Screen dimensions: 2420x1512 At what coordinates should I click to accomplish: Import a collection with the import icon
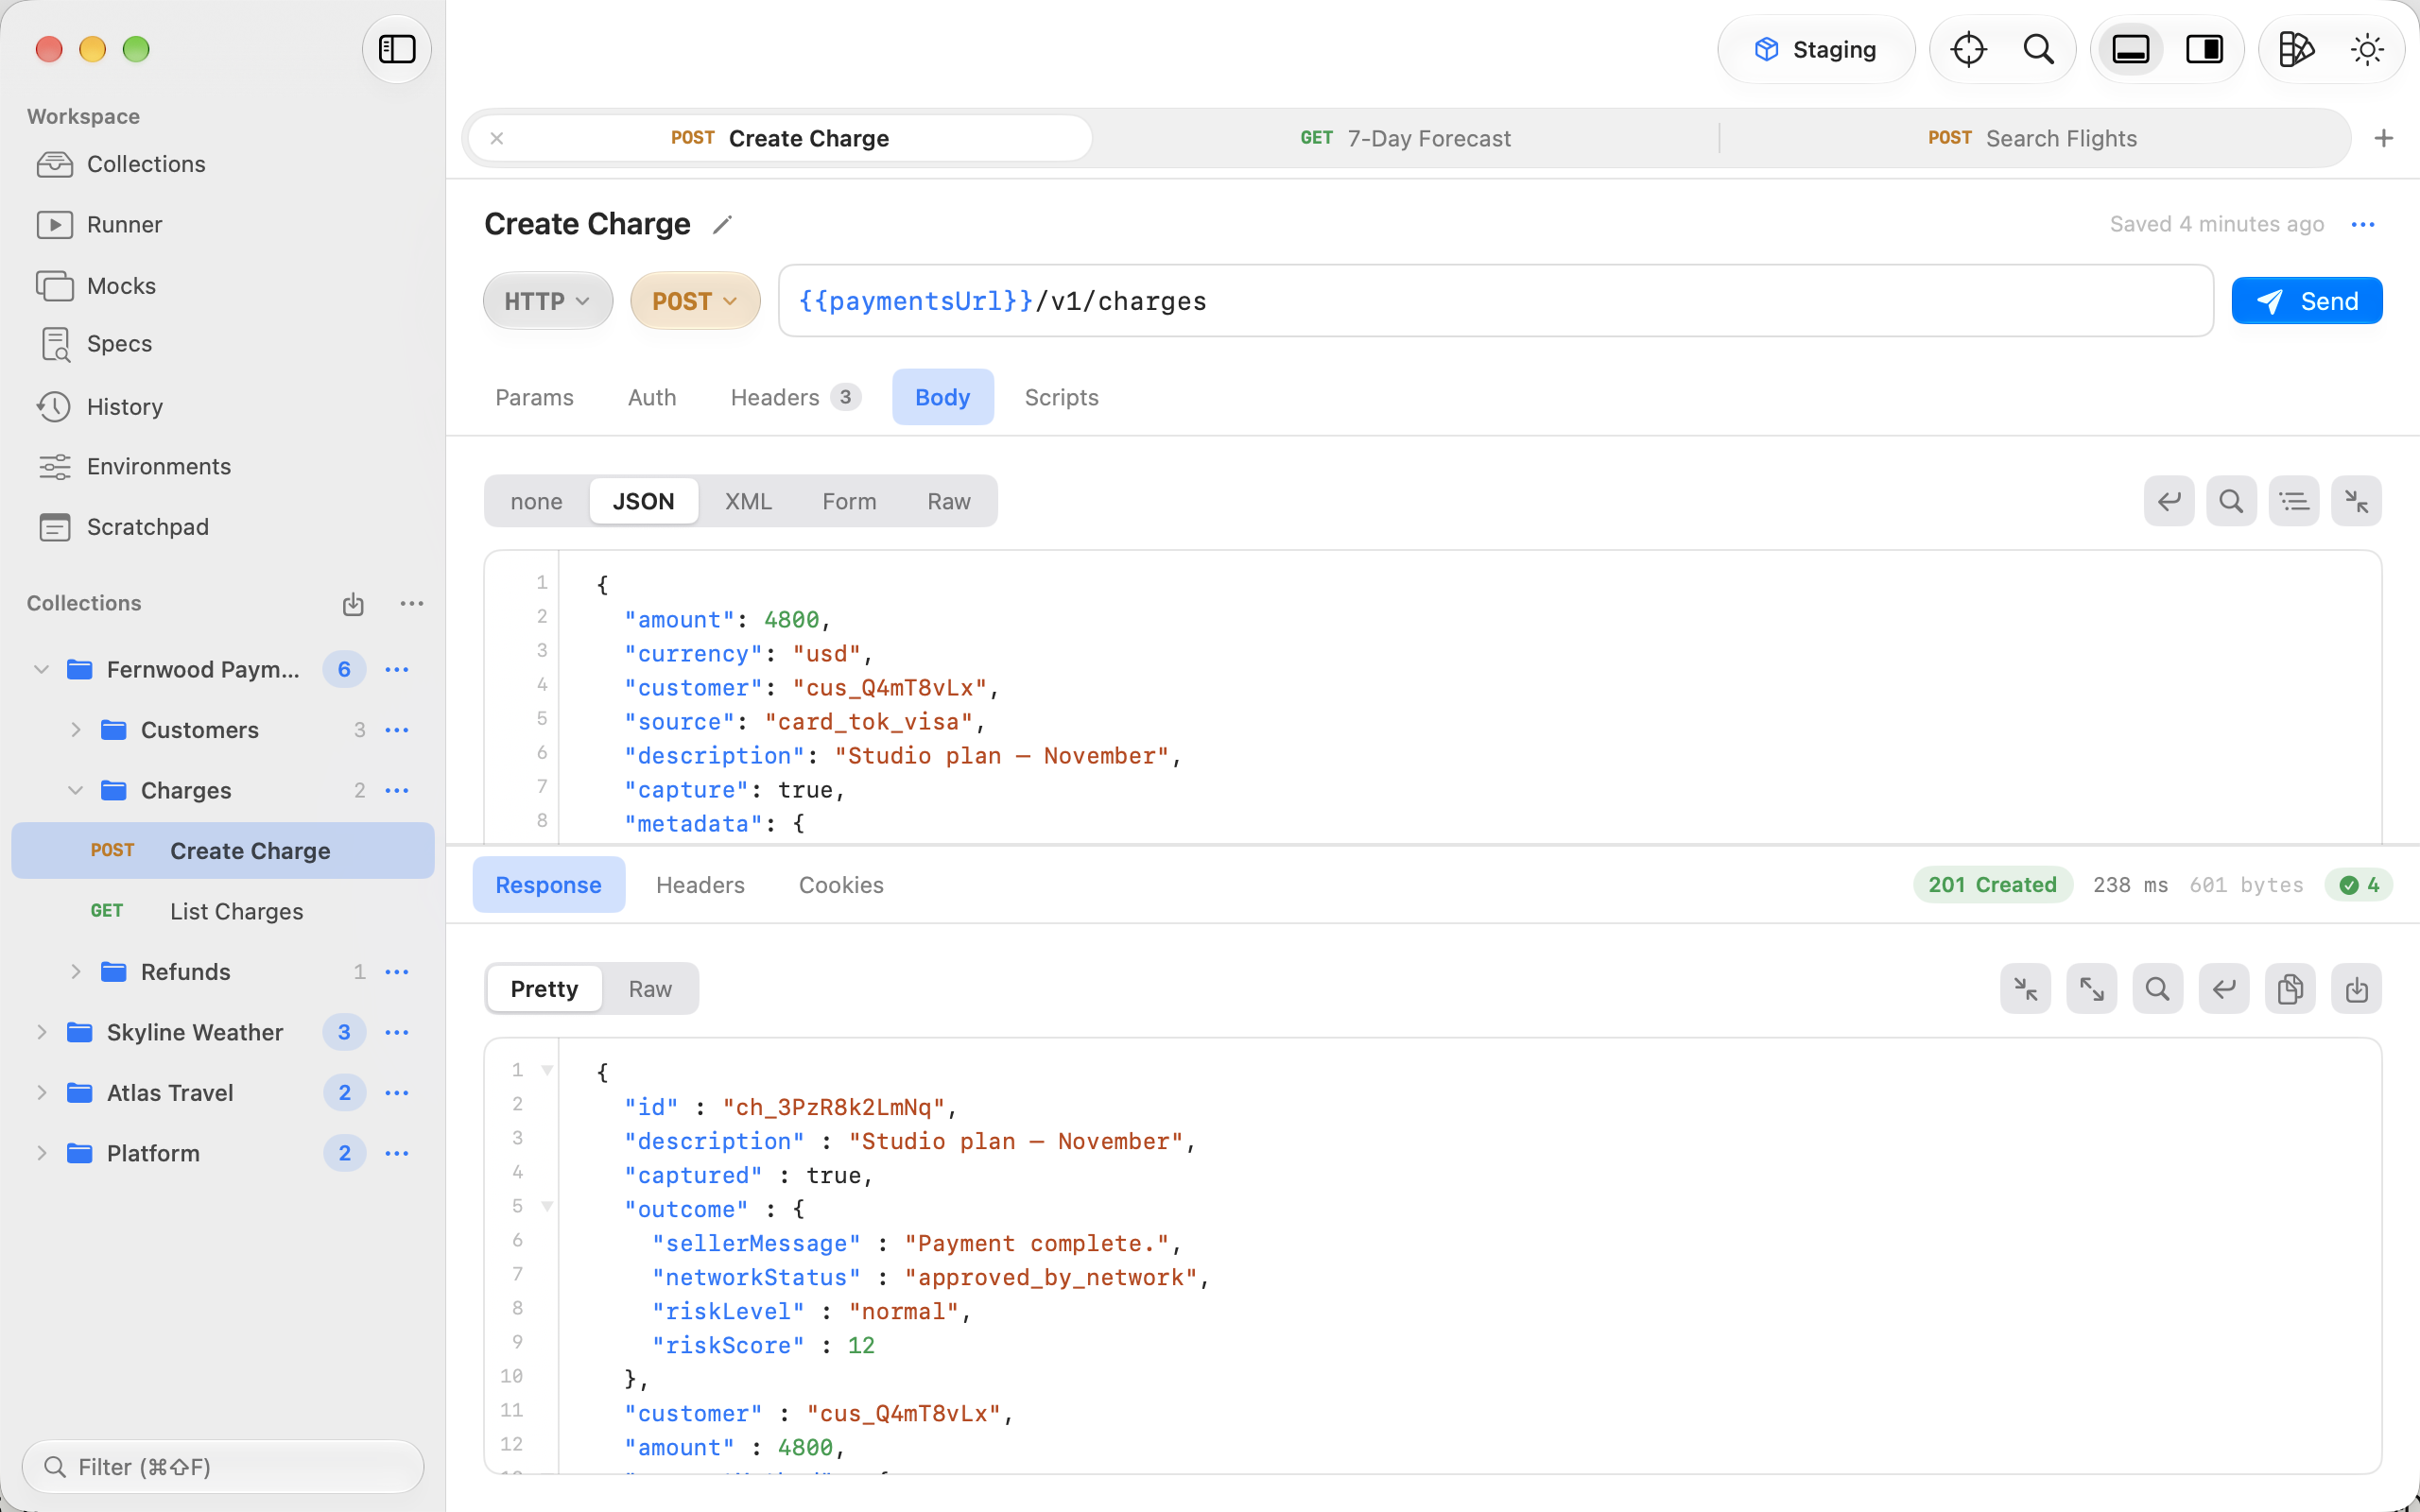click(x=353, y=604)
